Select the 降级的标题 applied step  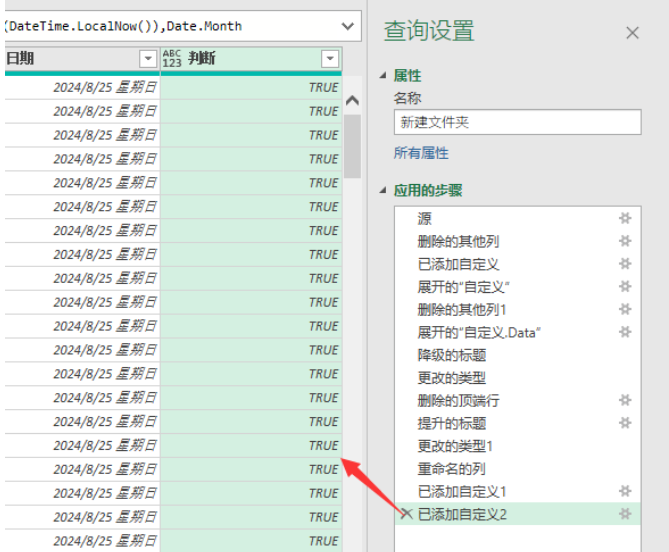tap(452, 354)
